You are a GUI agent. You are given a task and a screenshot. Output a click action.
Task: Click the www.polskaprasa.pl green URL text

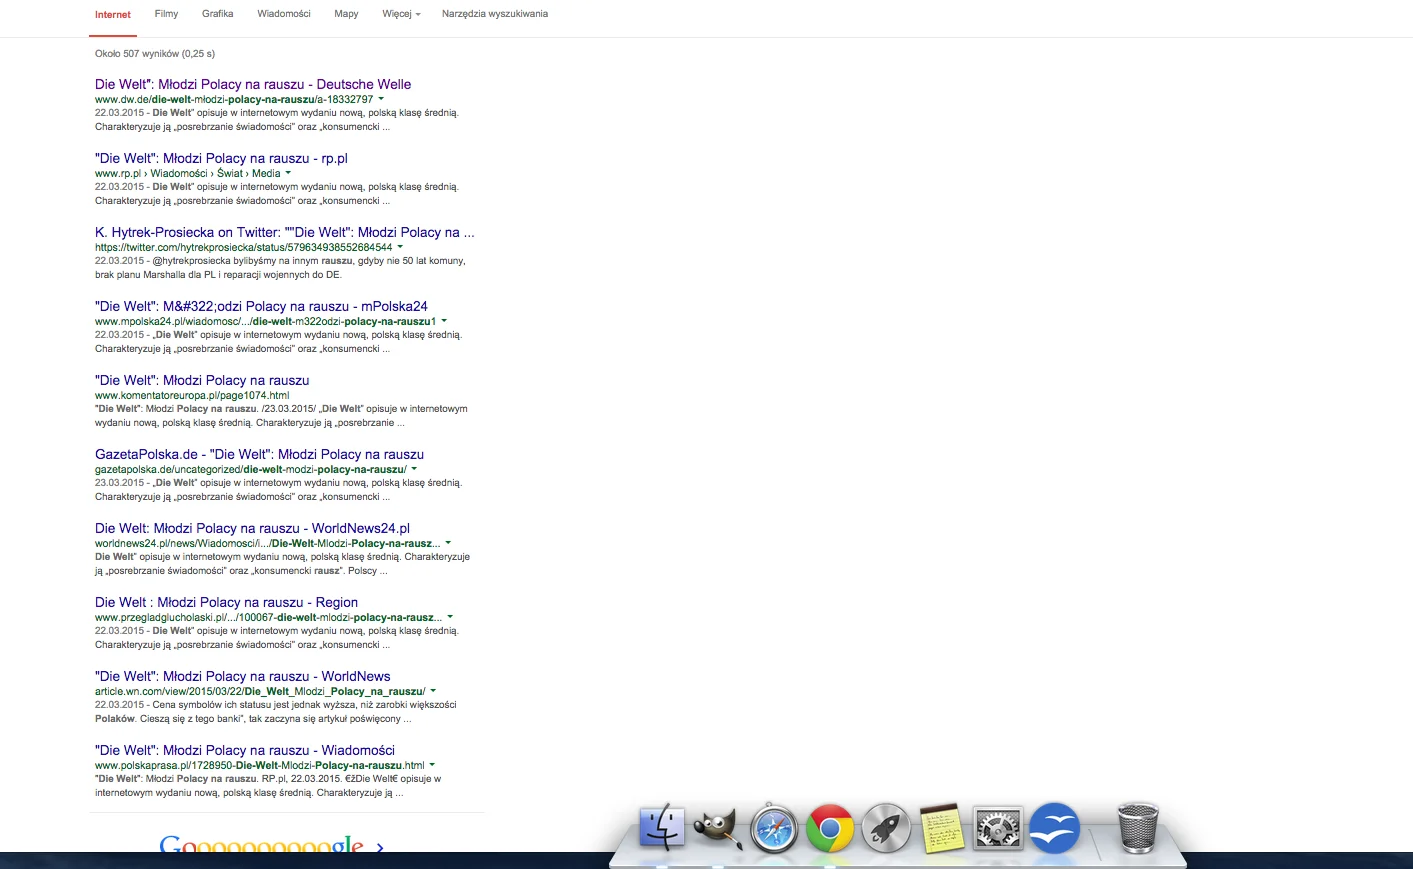(x=260, y=765)
